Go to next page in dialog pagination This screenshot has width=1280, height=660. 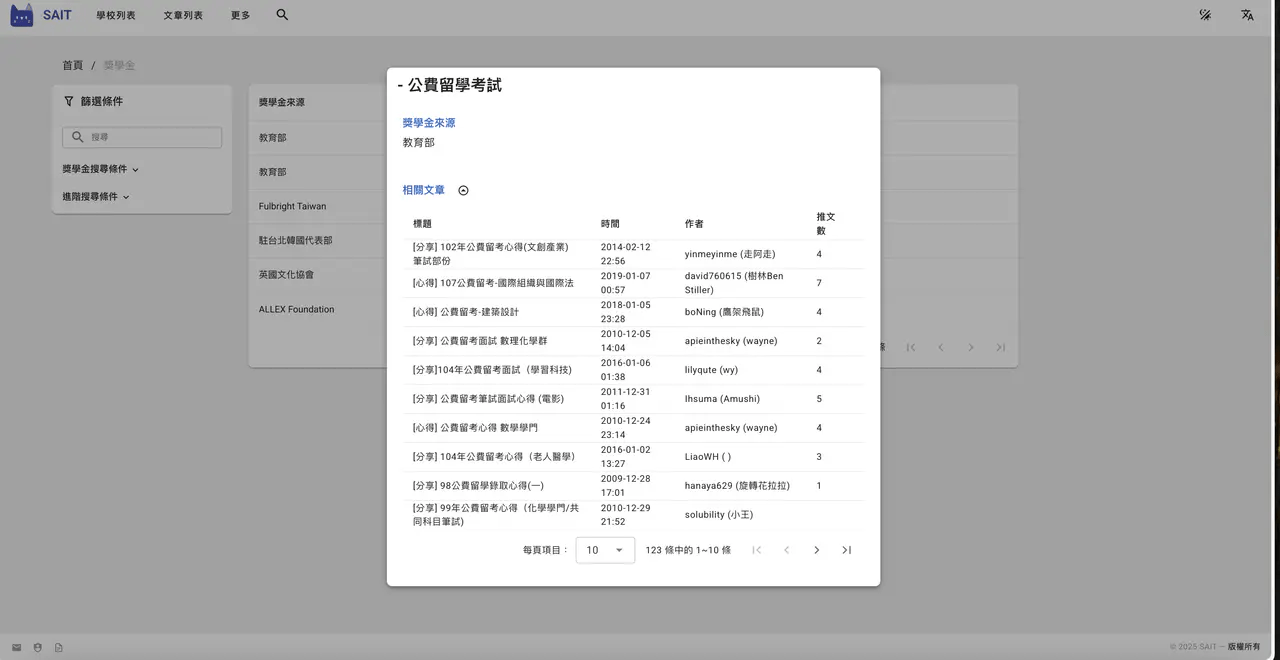816,550
